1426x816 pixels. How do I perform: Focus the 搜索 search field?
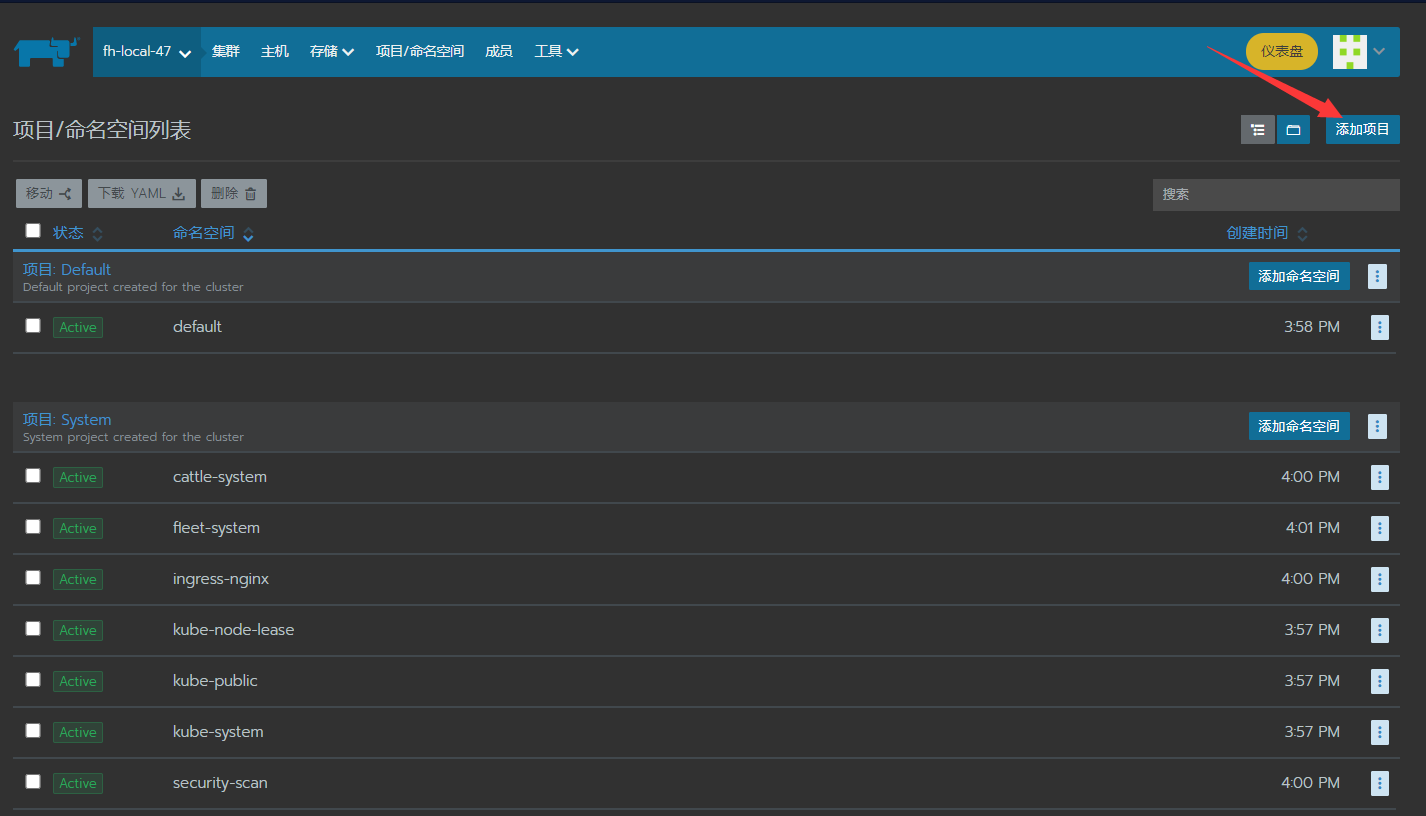(1276, 195)
